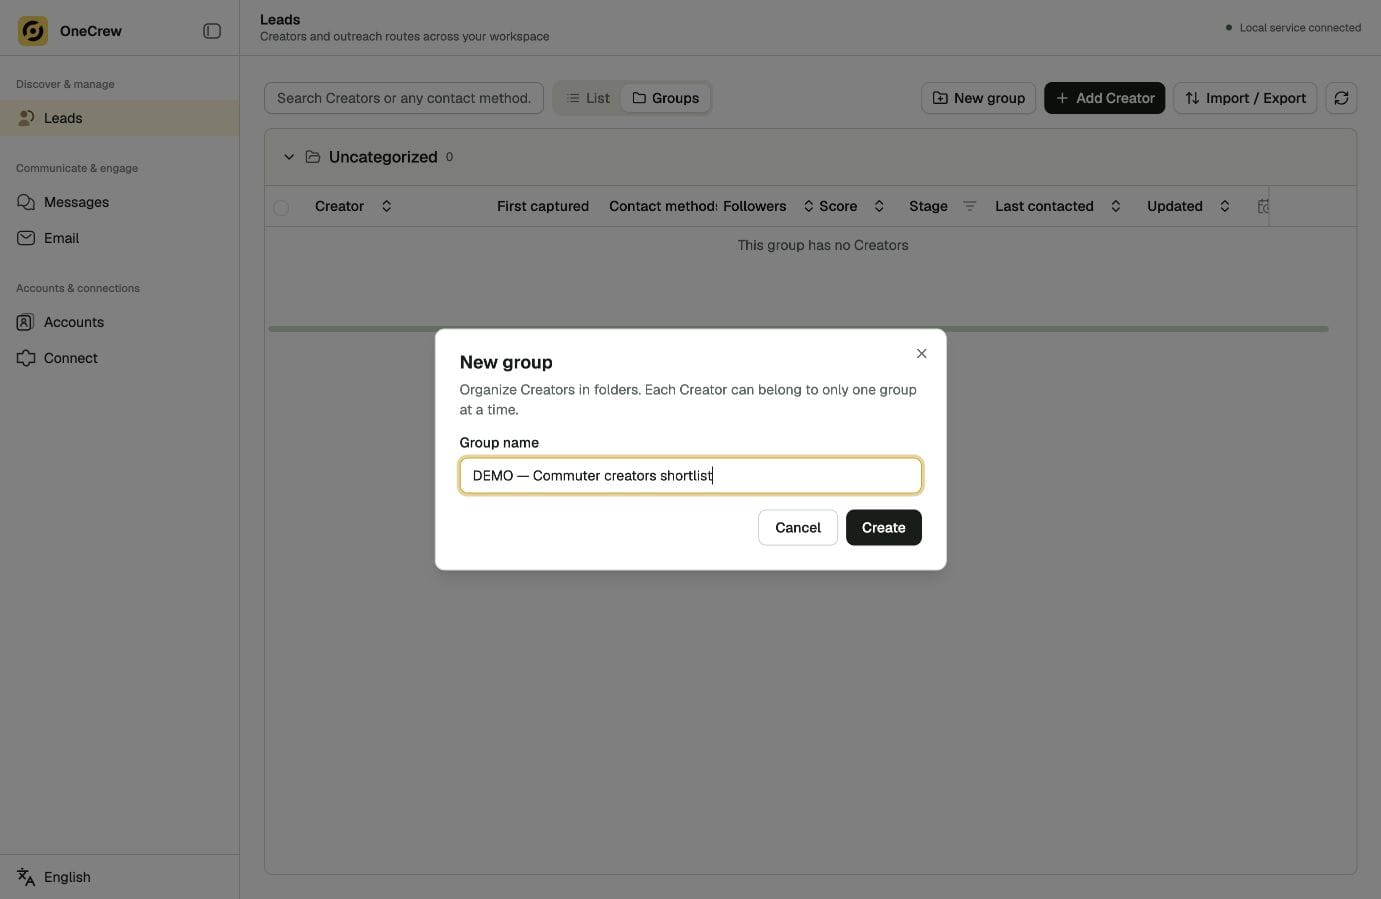This screenshot has width=1381, height=899.
Task: Collapse the sidebar panel toggle
Action: (212, 31)
